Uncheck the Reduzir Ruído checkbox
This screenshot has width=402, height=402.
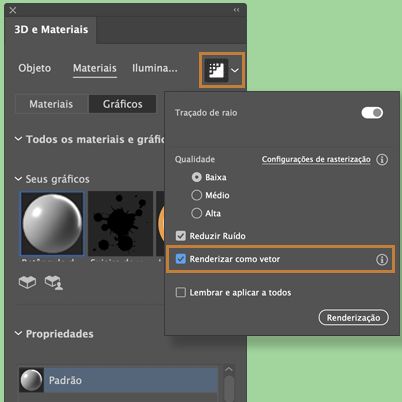click(x=181, y=236)
